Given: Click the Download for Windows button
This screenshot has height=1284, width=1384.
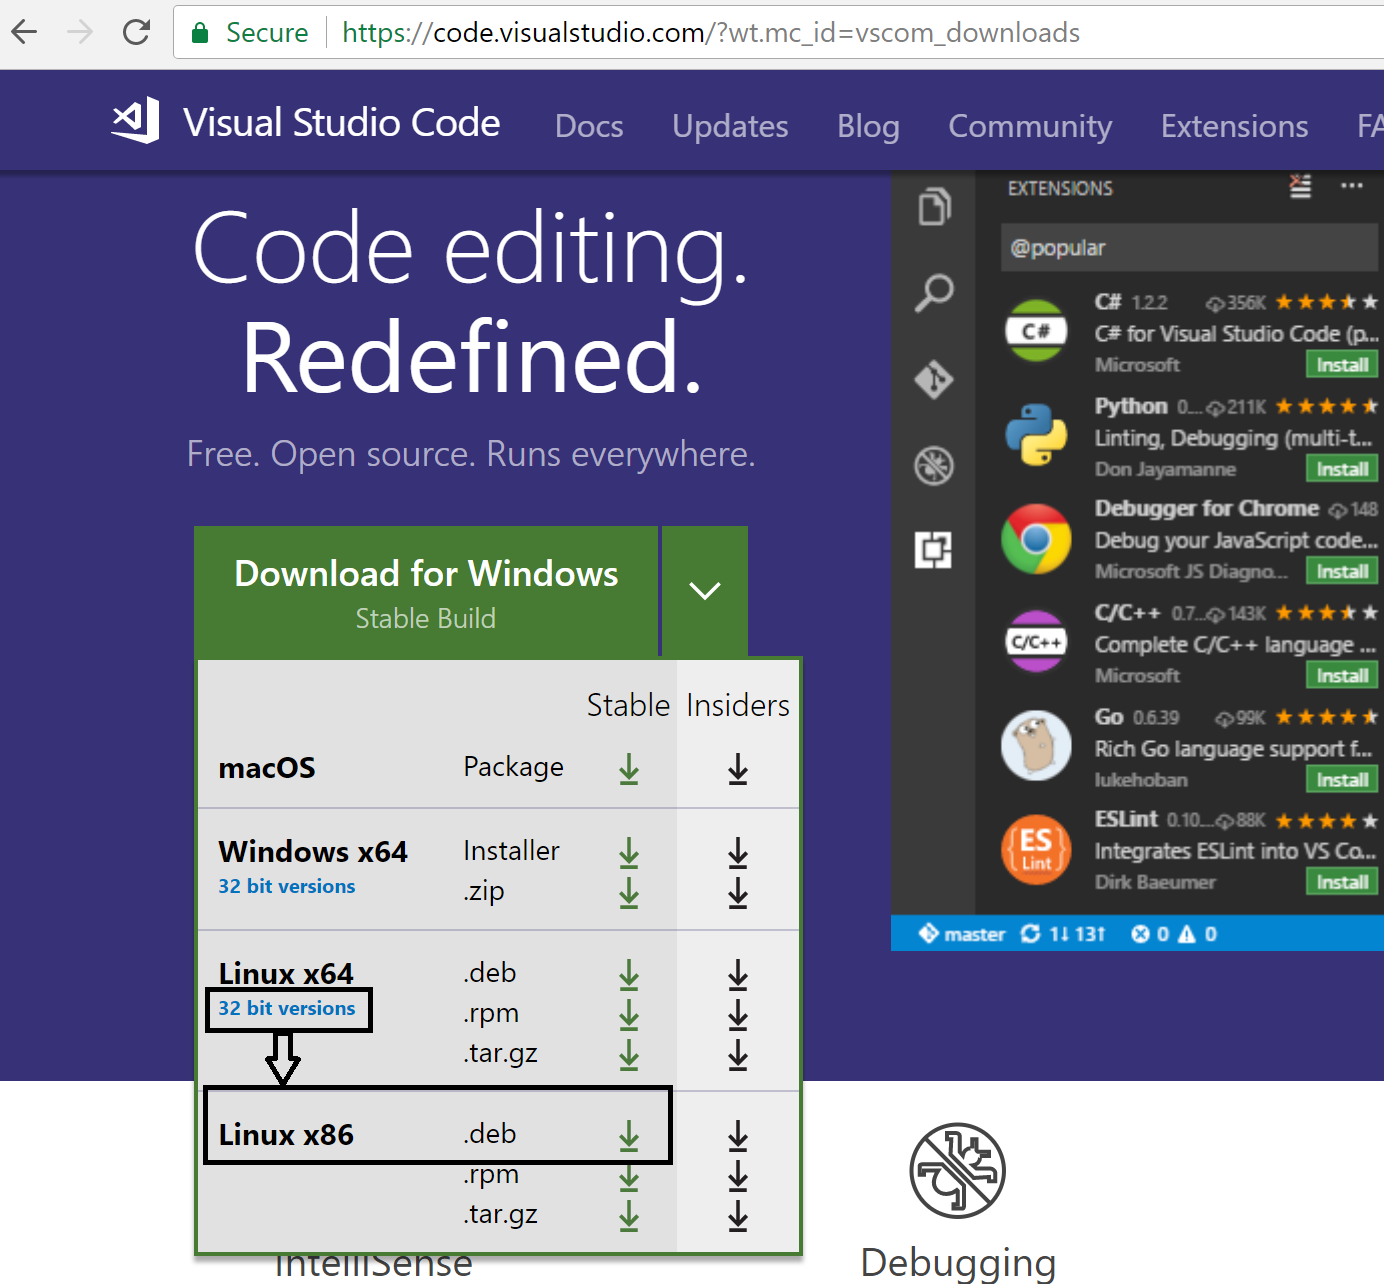Looking at the screenshot, I should [426, 591].
